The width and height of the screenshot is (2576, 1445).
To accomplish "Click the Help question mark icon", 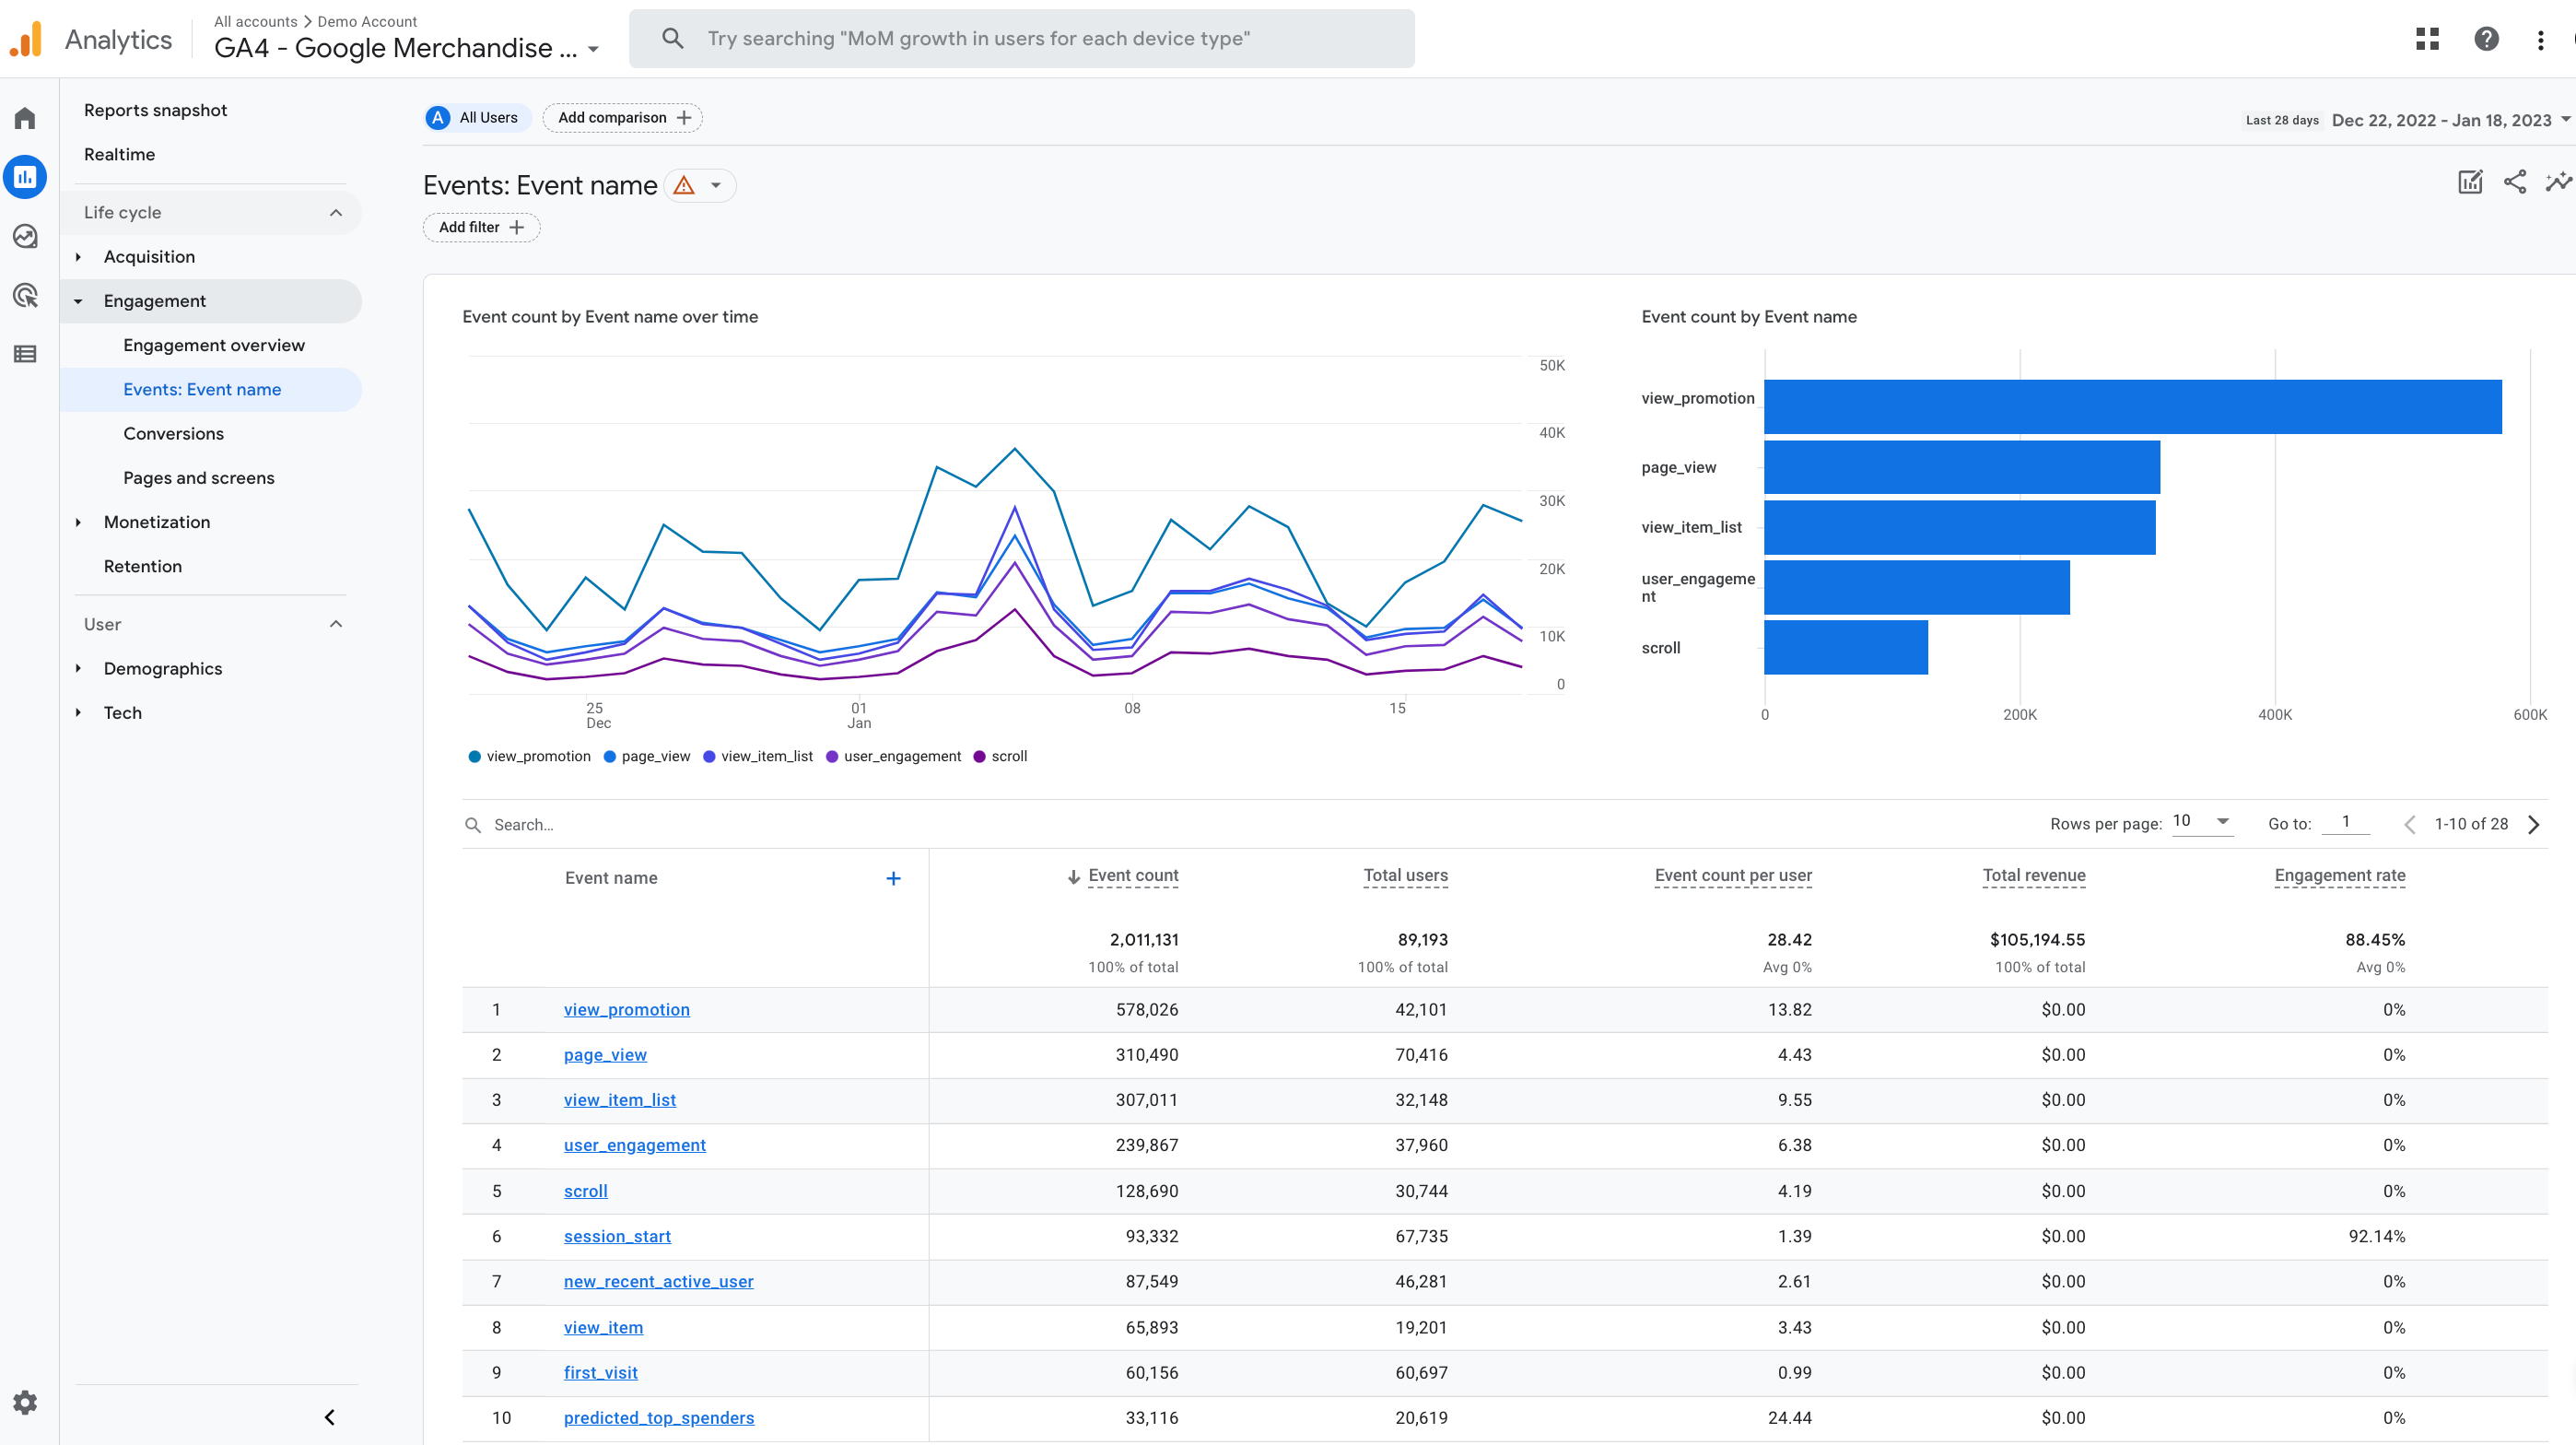I will 2486,39.
